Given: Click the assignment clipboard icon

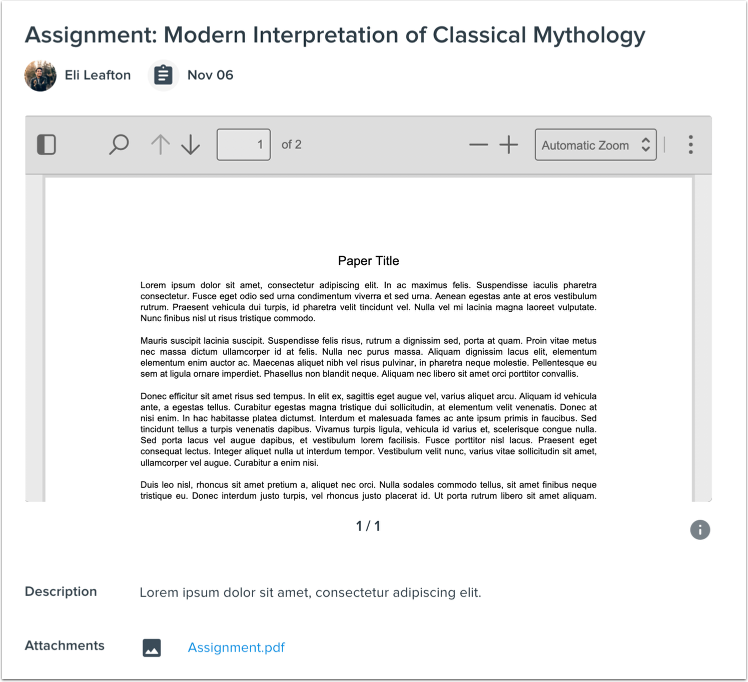Looking at the screenshot, I should 163,75.
